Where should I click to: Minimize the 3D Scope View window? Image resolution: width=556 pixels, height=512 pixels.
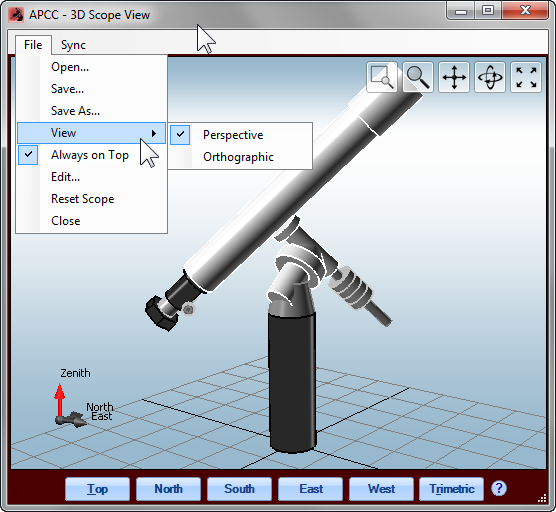[x=461, y=11]
